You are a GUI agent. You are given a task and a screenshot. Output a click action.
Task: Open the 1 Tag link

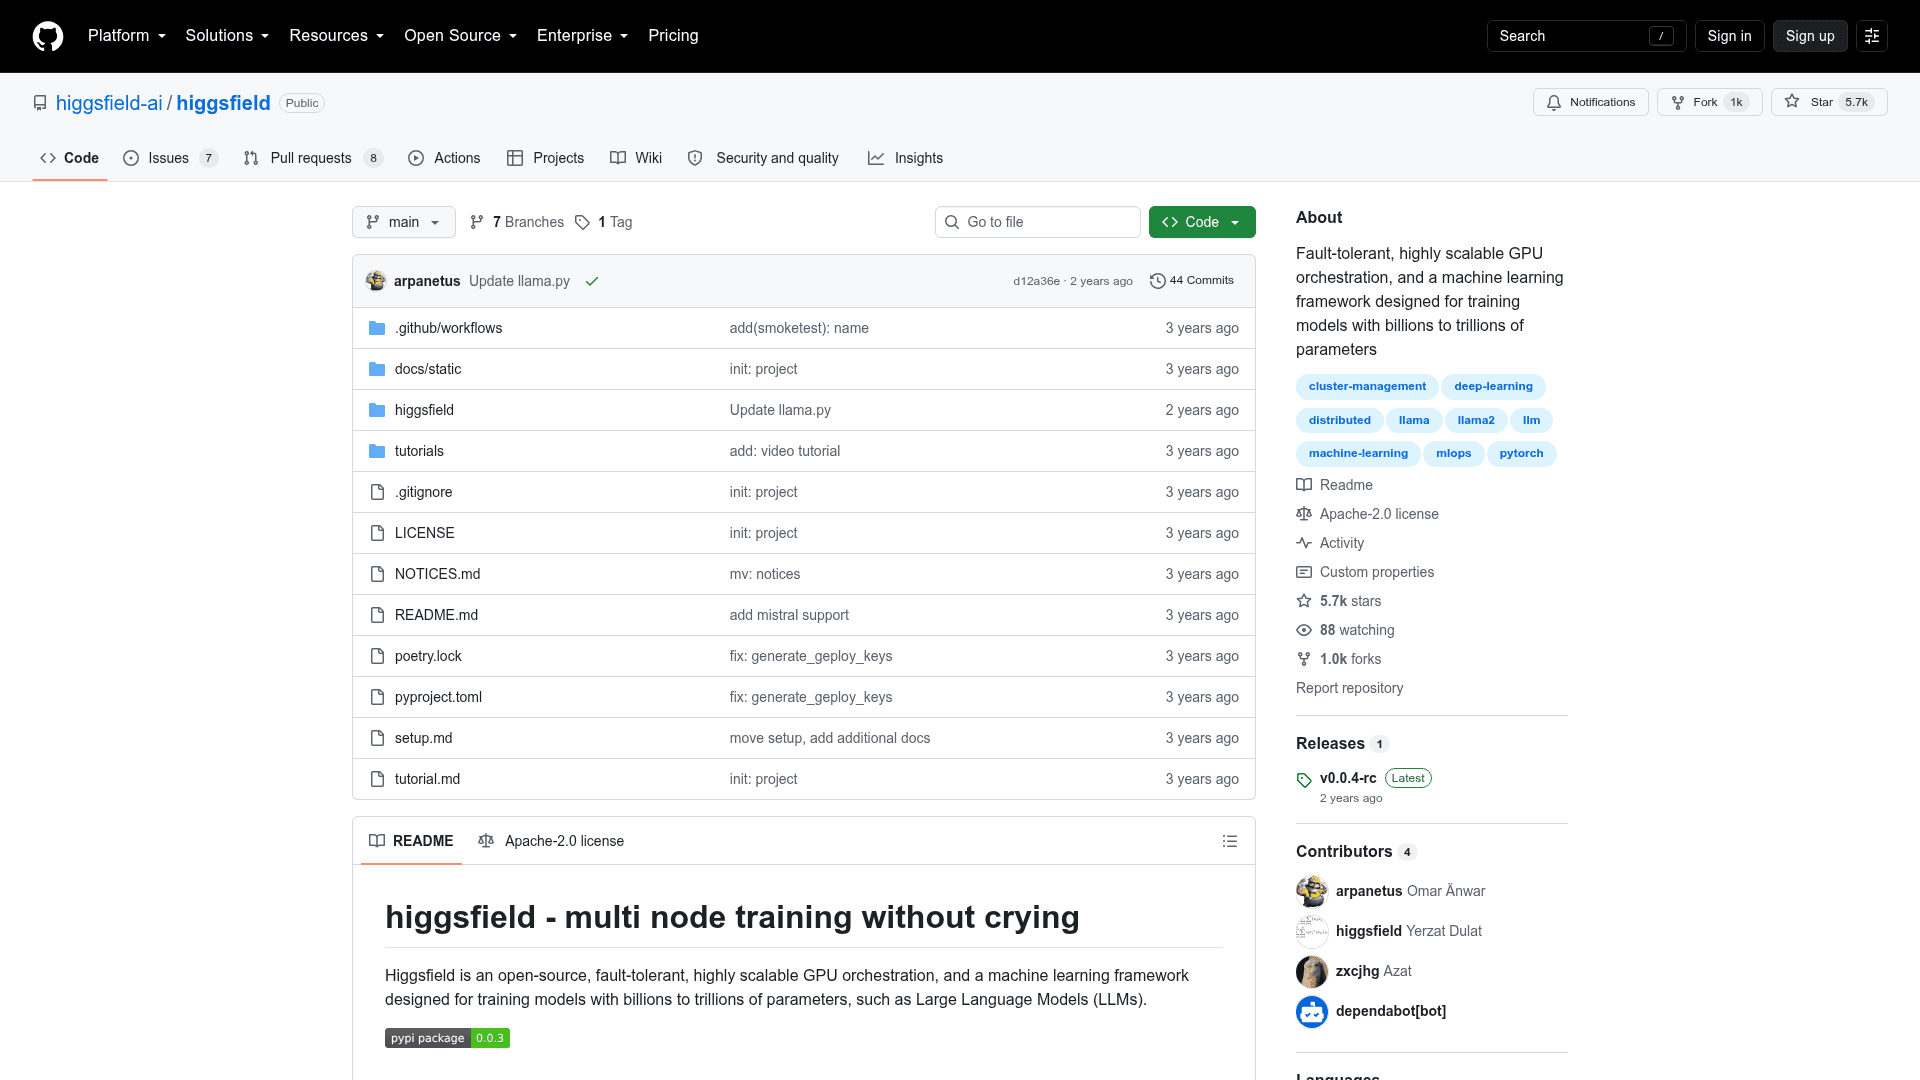(x=604, y=222)
